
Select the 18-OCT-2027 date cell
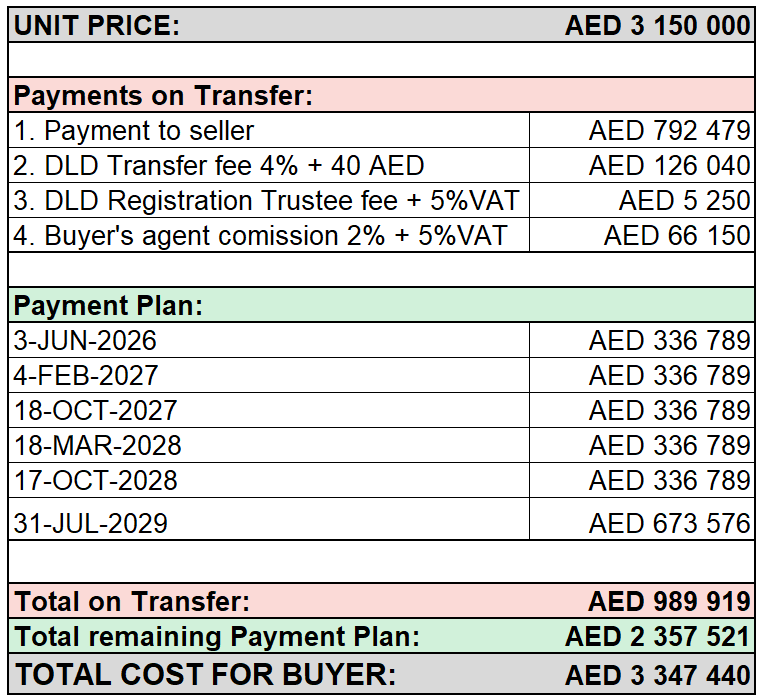coord(269,410)
